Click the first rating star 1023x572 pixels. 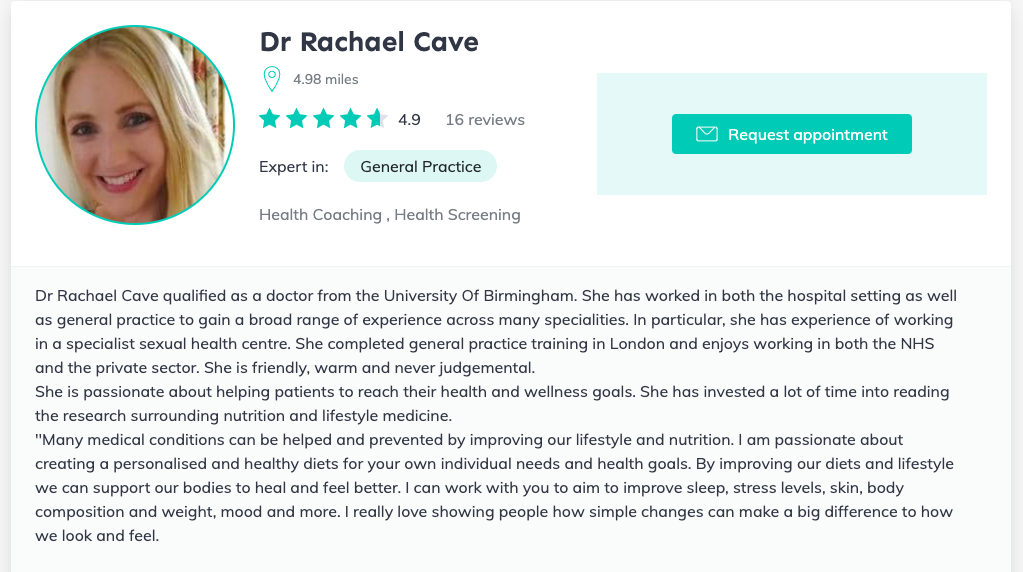tap(269, 119)
